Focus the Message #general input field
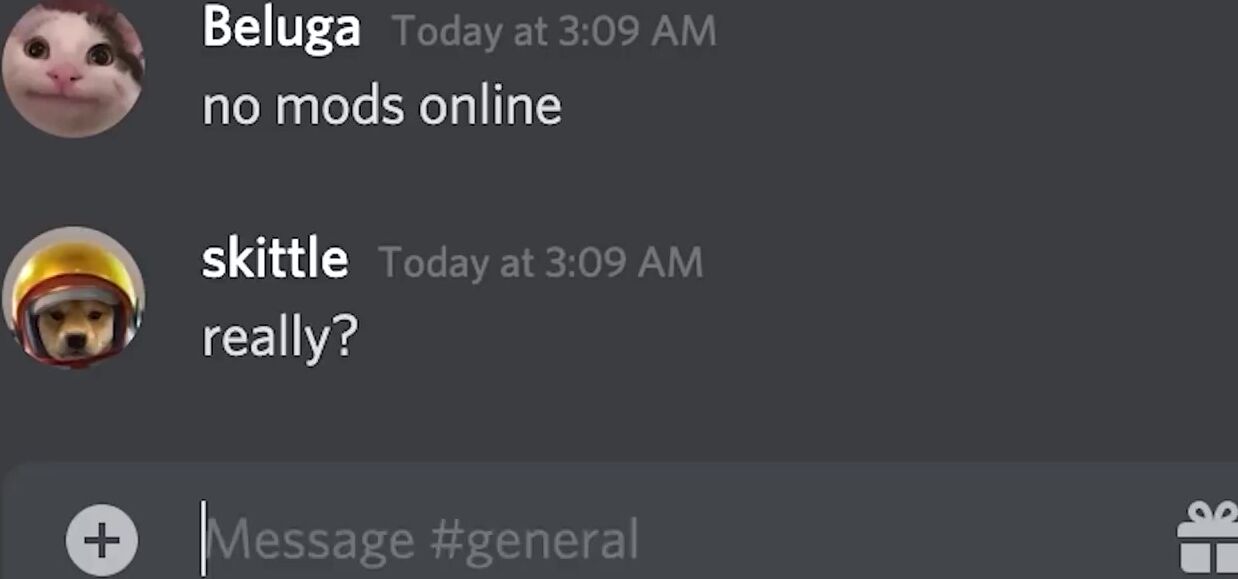Viewport: 1238px width, 579px height. pyautogui.click(x=680, y=540)
